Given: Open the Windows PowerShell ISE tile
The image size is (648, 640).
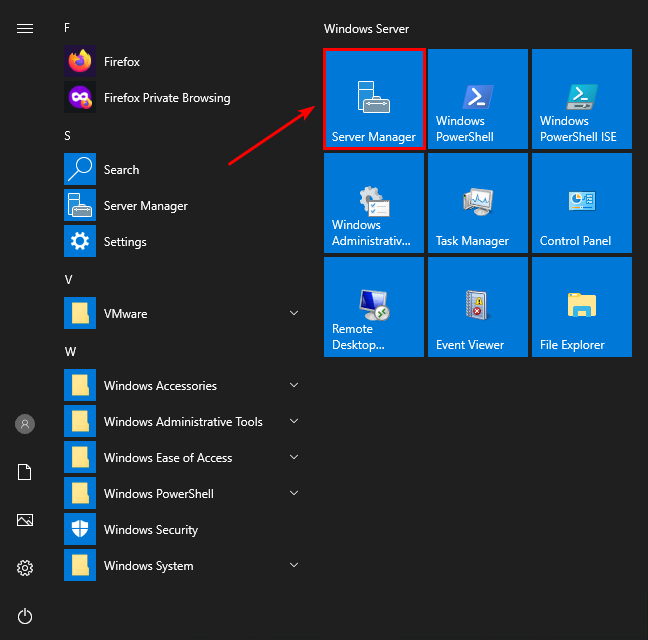Looking at the screenshot, I should (581, 100).
